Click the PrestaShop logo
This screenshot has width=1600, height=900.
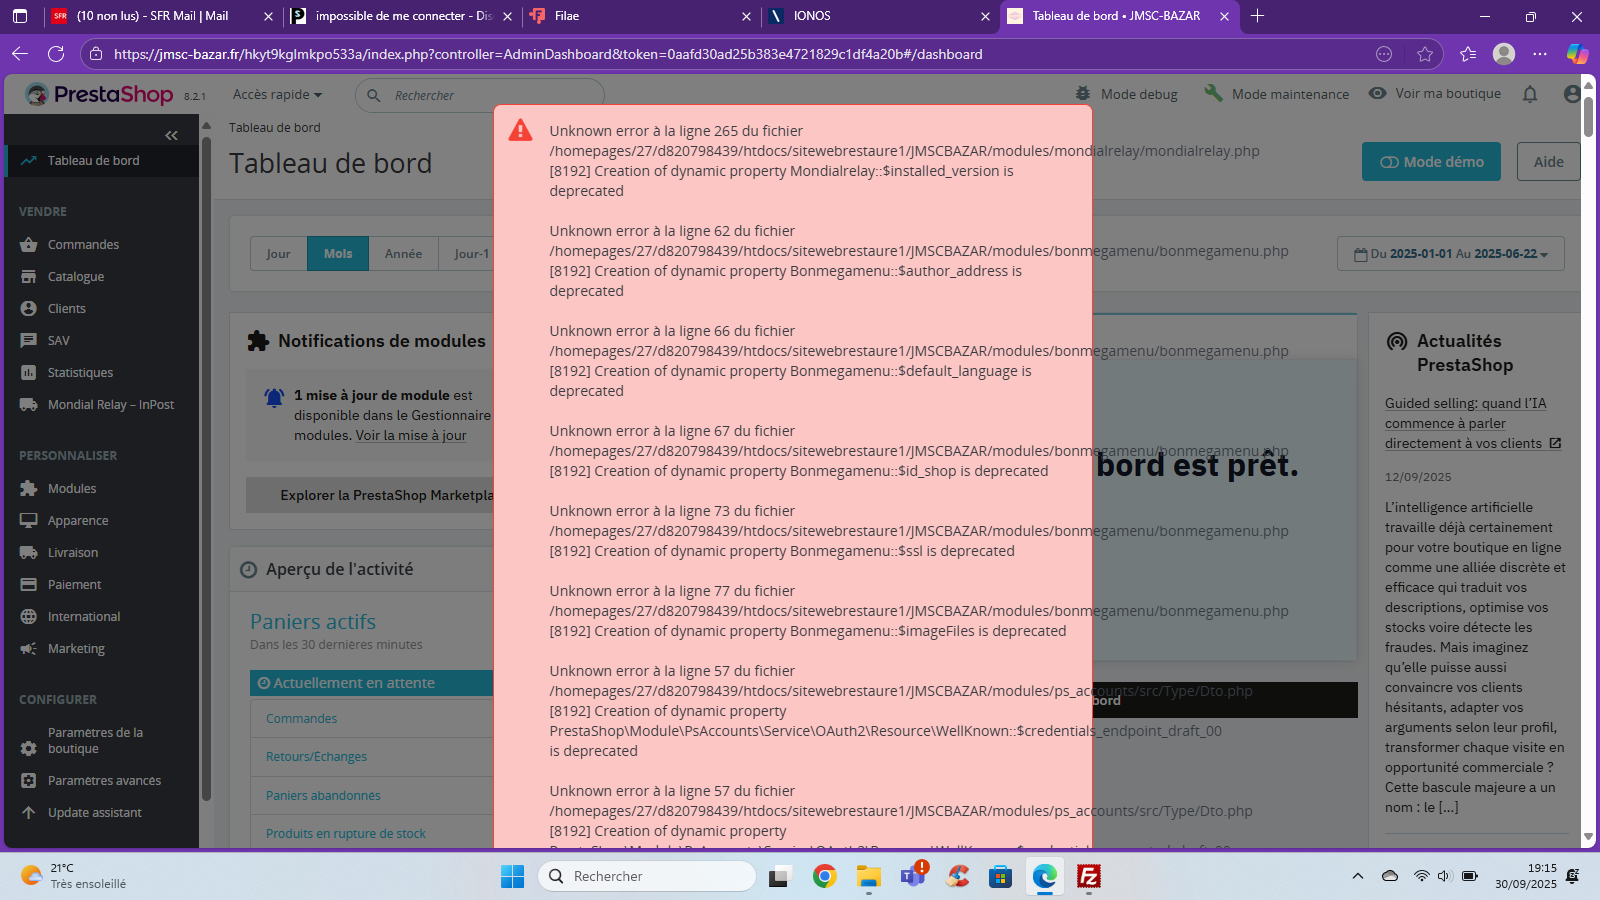100,94
